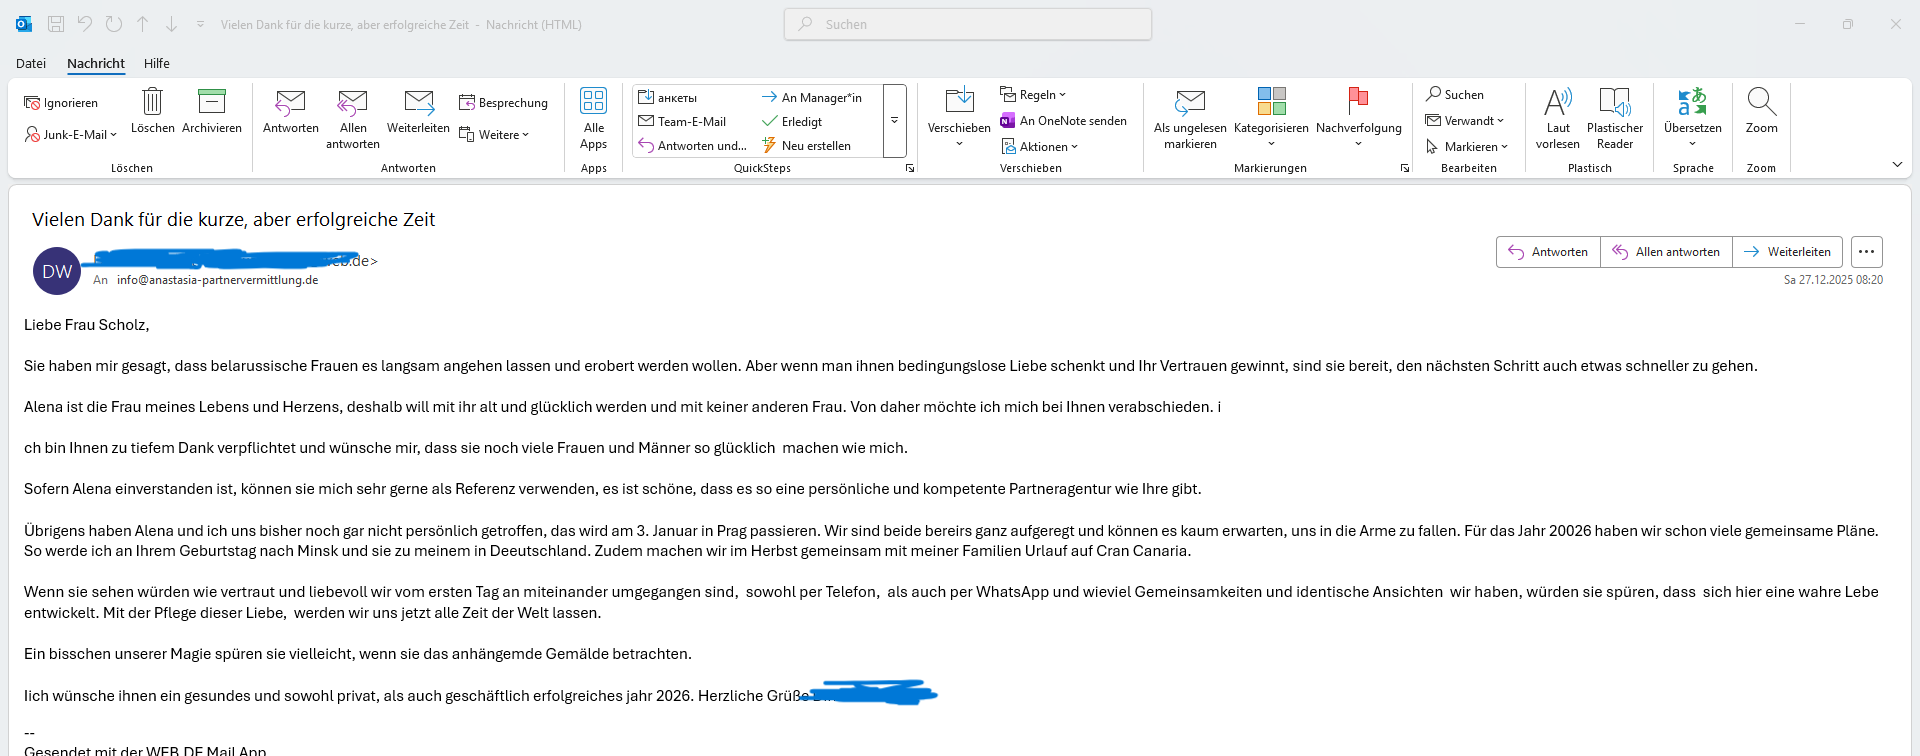The image size is (1920, 756).
Task: Click Weiterleiten button in message header
Action: pos(1787,252)
